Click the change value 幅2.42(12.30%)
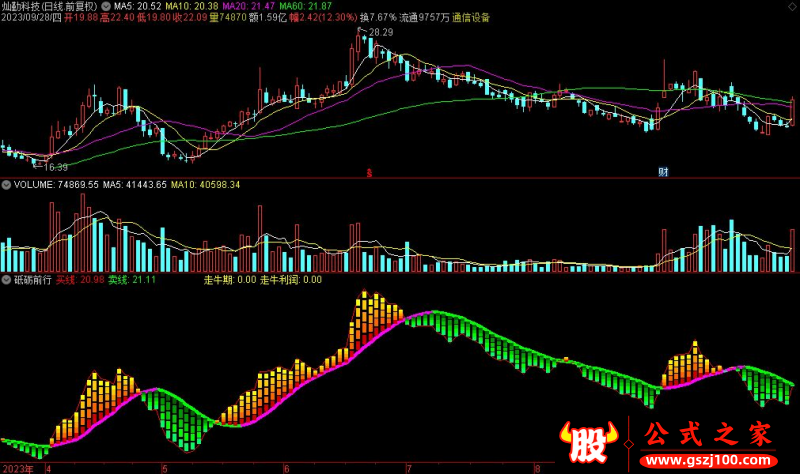 coord(323,17)
